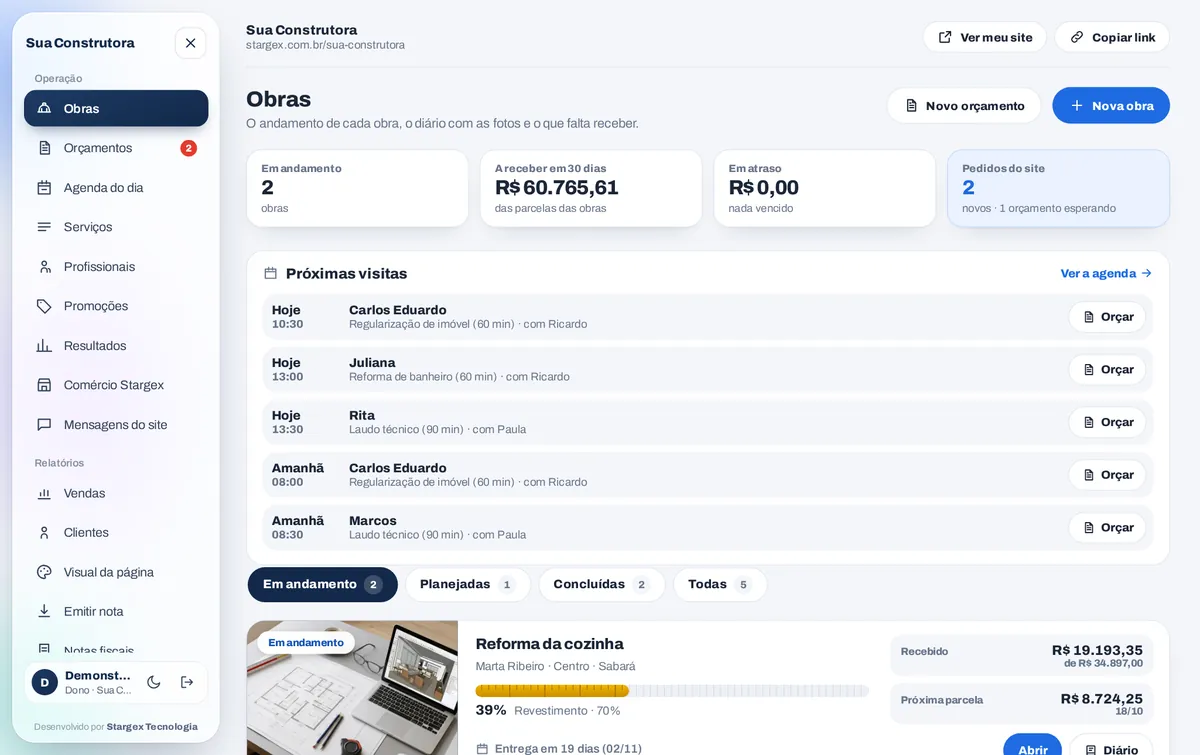The height and width of the screenshot is (755, 1200).
Task: Log out using the exit icon
Action: click(x=187, y=682)
